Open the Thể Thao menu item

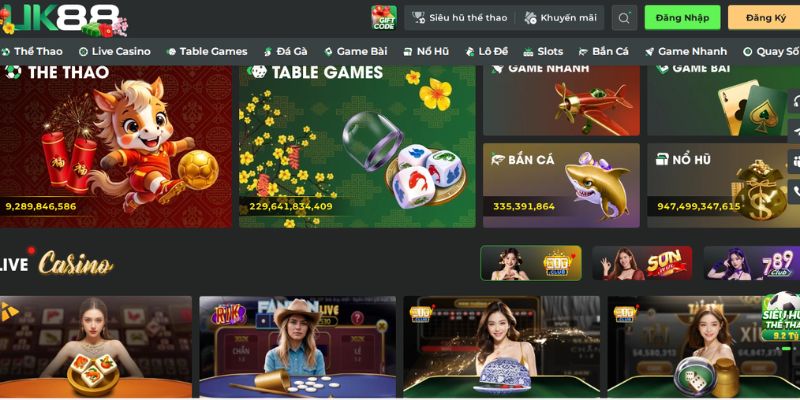point(32,52)
